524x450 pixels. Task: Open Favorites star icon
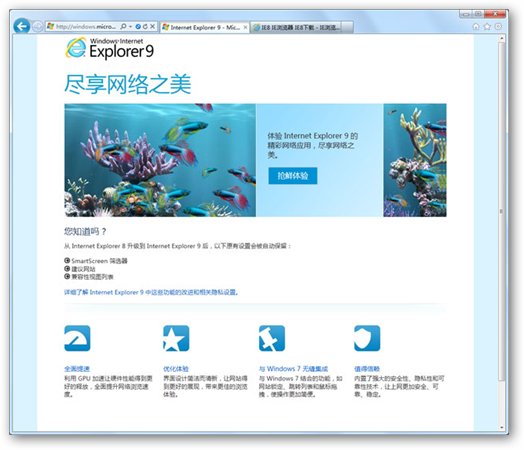coord(487,26)
